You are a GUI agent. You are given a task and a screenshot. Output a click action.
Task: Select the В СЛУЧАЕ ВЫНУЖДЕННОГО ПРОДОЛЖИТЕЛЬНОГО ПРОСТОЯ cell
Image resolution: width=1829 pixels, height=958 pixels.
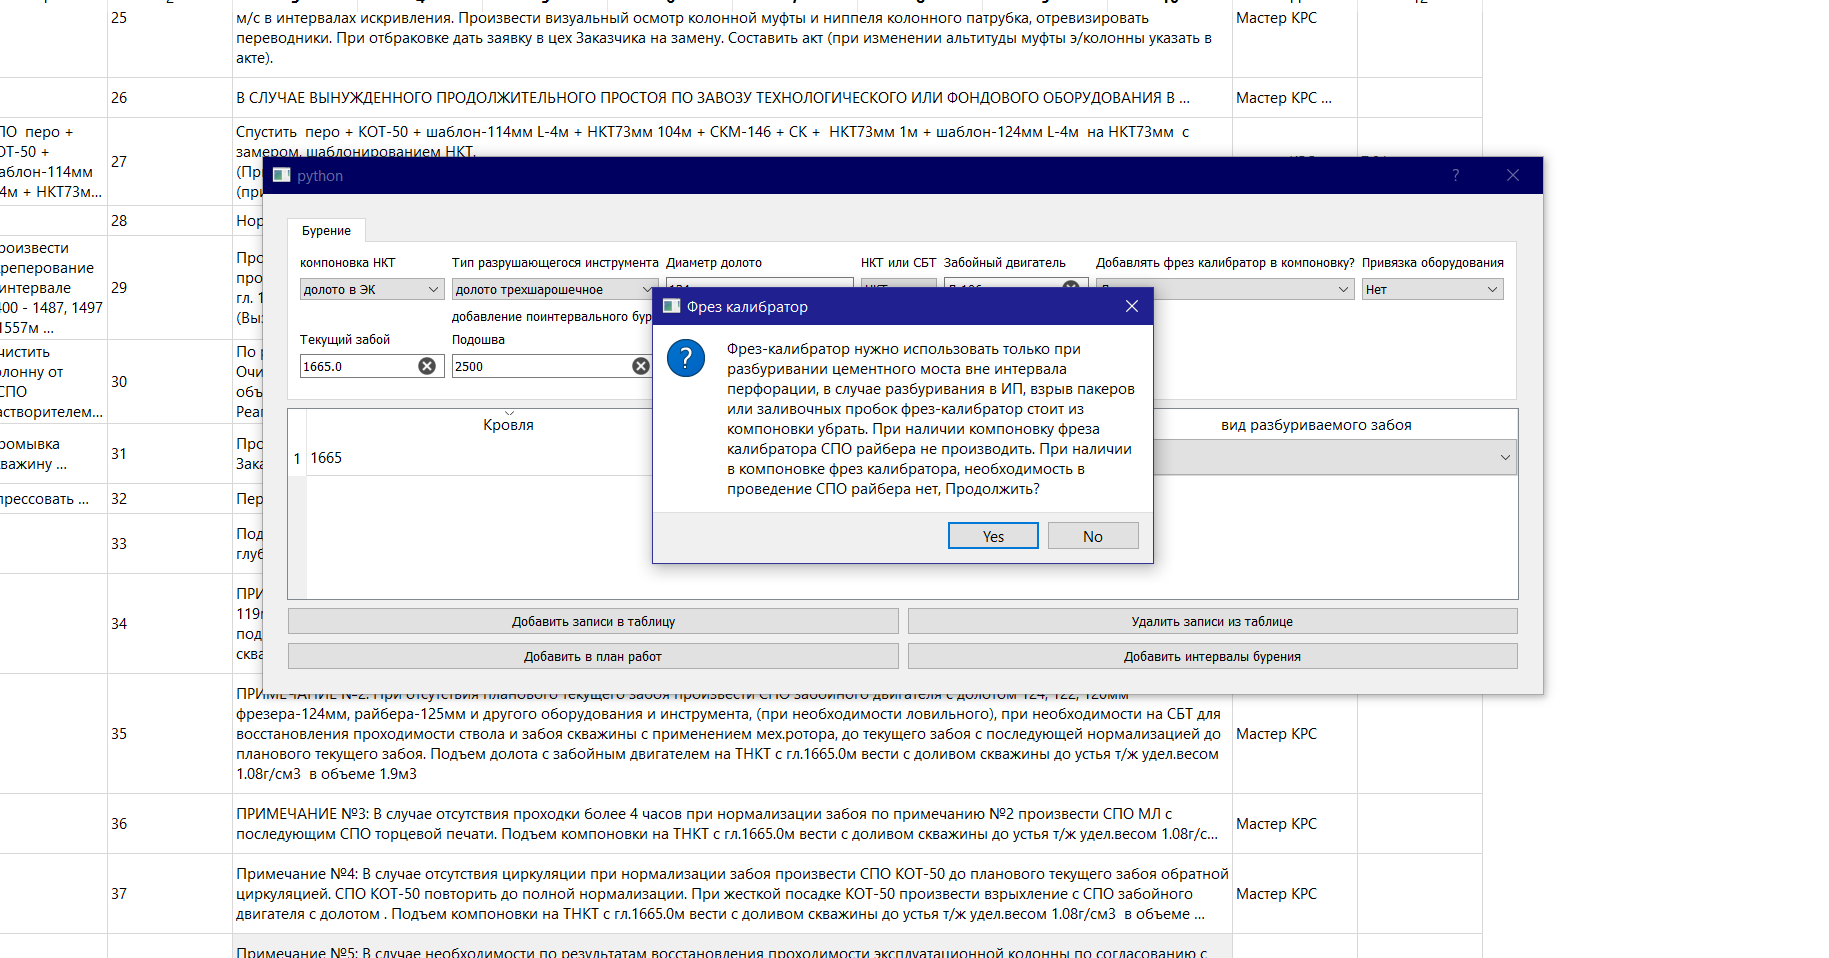tap(732, 98)
